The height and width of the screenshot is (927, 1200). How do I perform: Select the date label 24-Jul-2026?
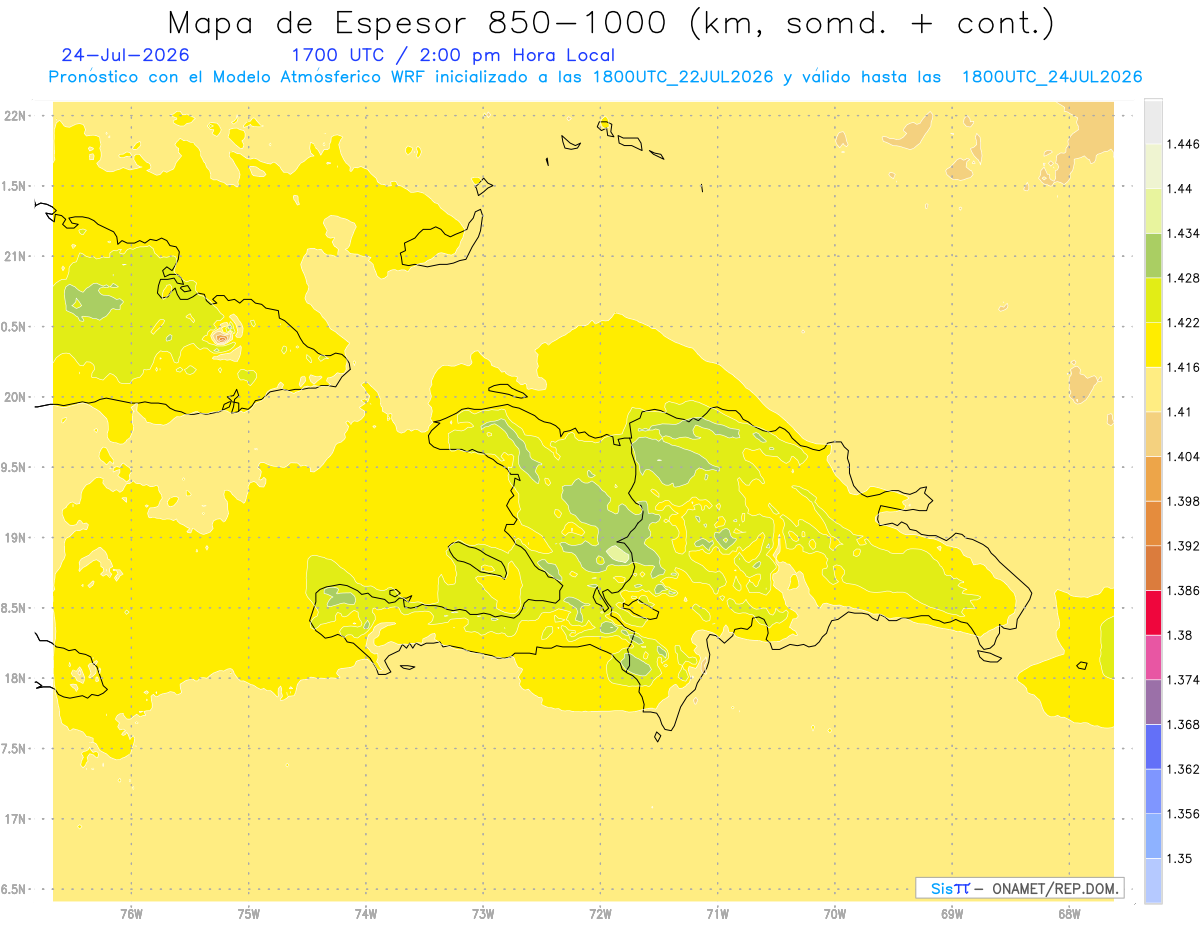125,55
